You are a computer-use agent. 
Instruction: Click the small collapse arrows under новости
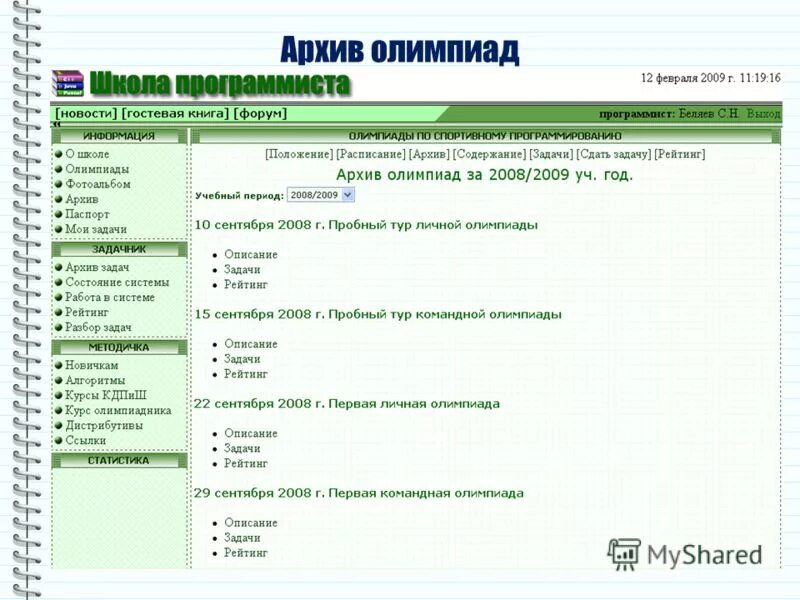(57, 124)
